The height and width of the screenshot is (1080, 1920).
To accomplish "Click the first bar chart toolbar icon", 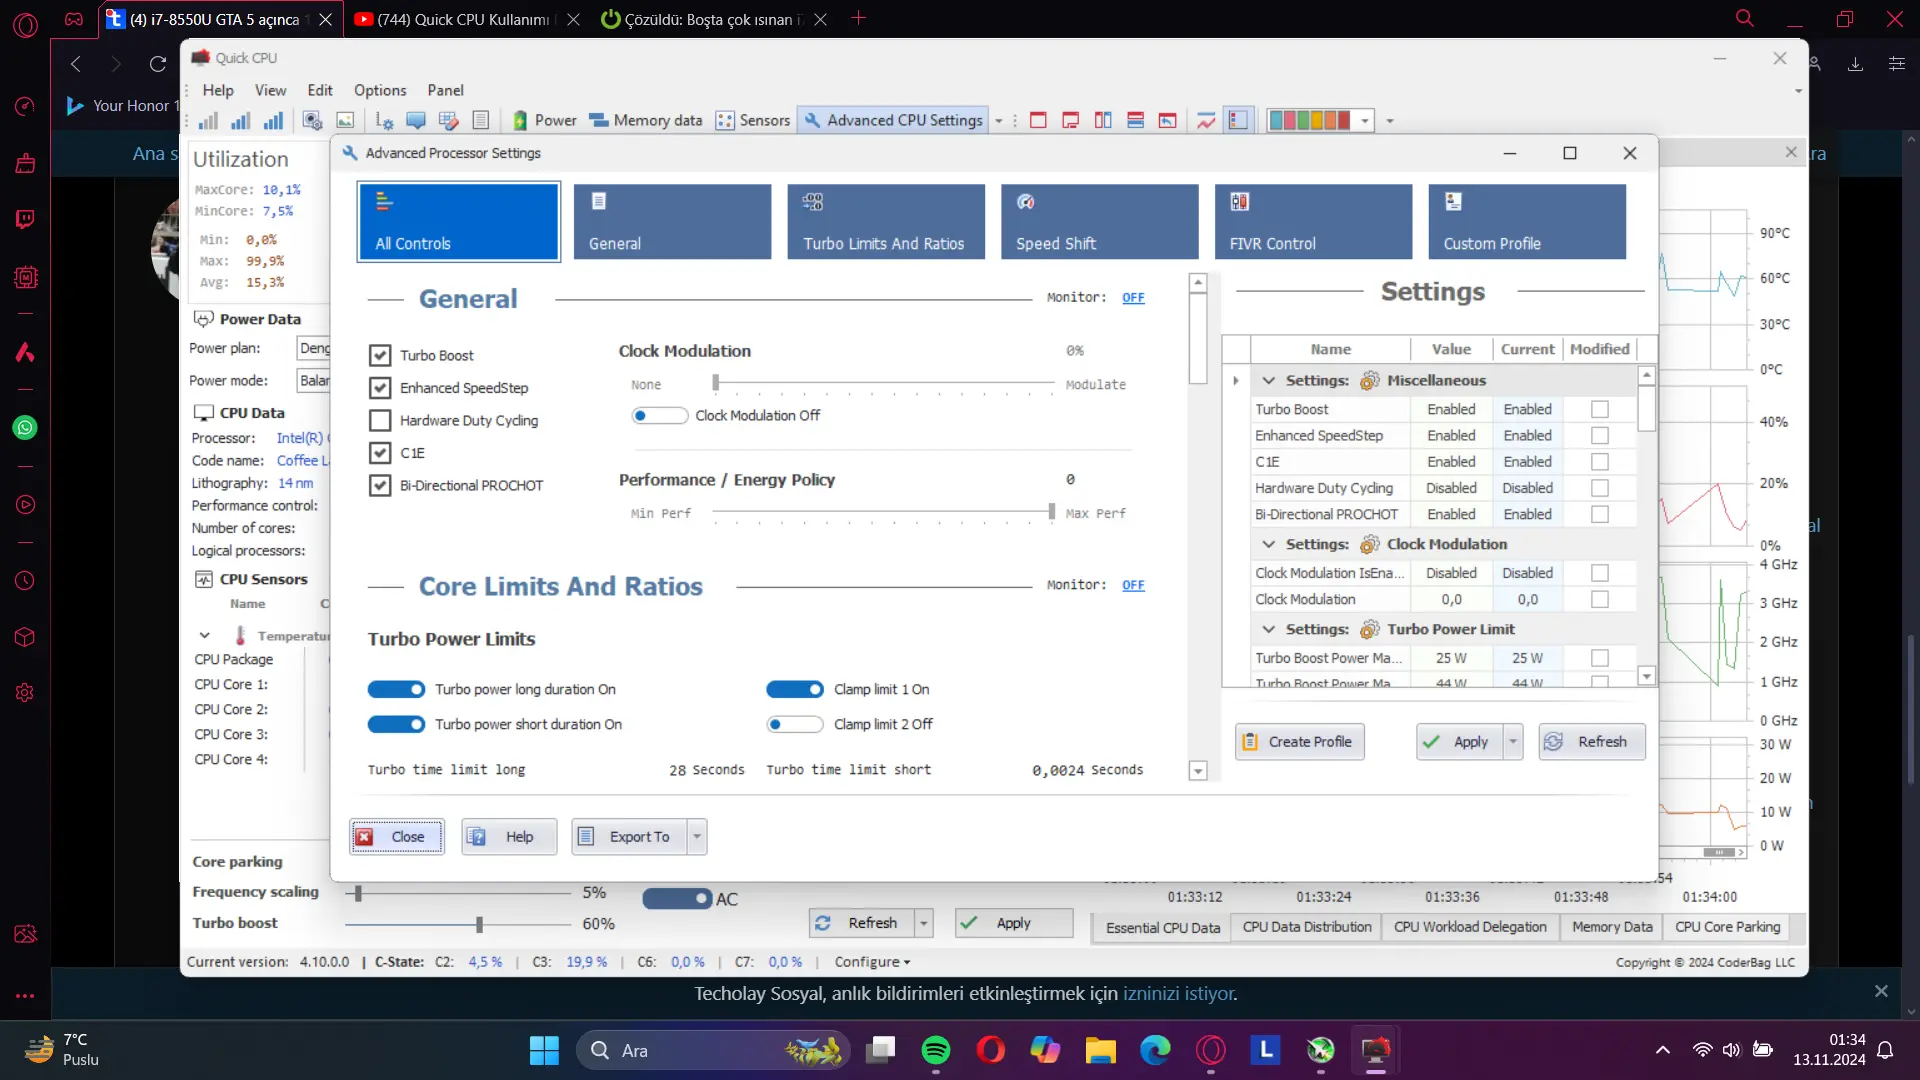I will pos(208,120).
